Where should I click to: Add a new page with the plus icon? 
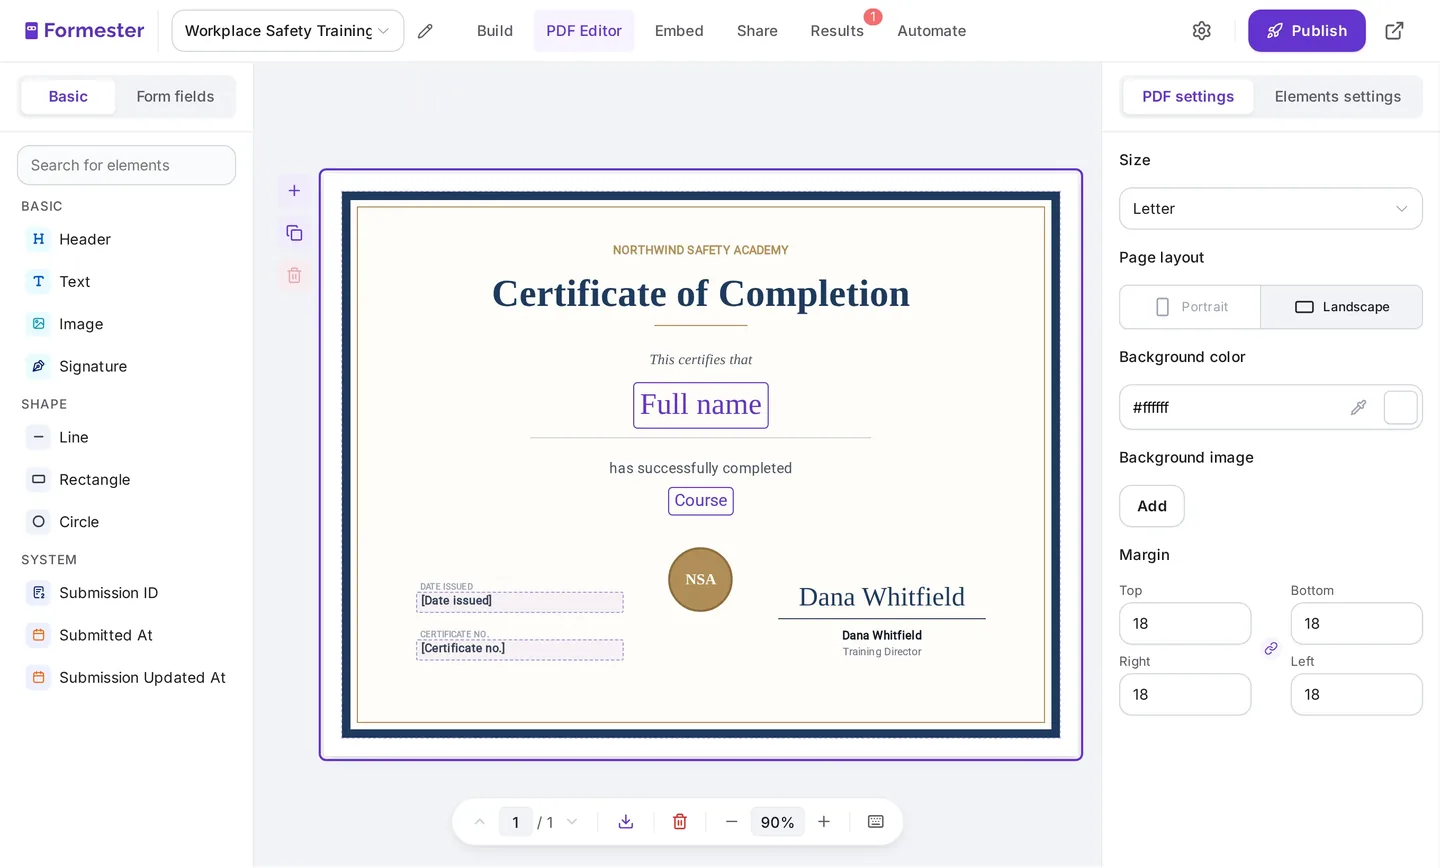tap(294, 191)
